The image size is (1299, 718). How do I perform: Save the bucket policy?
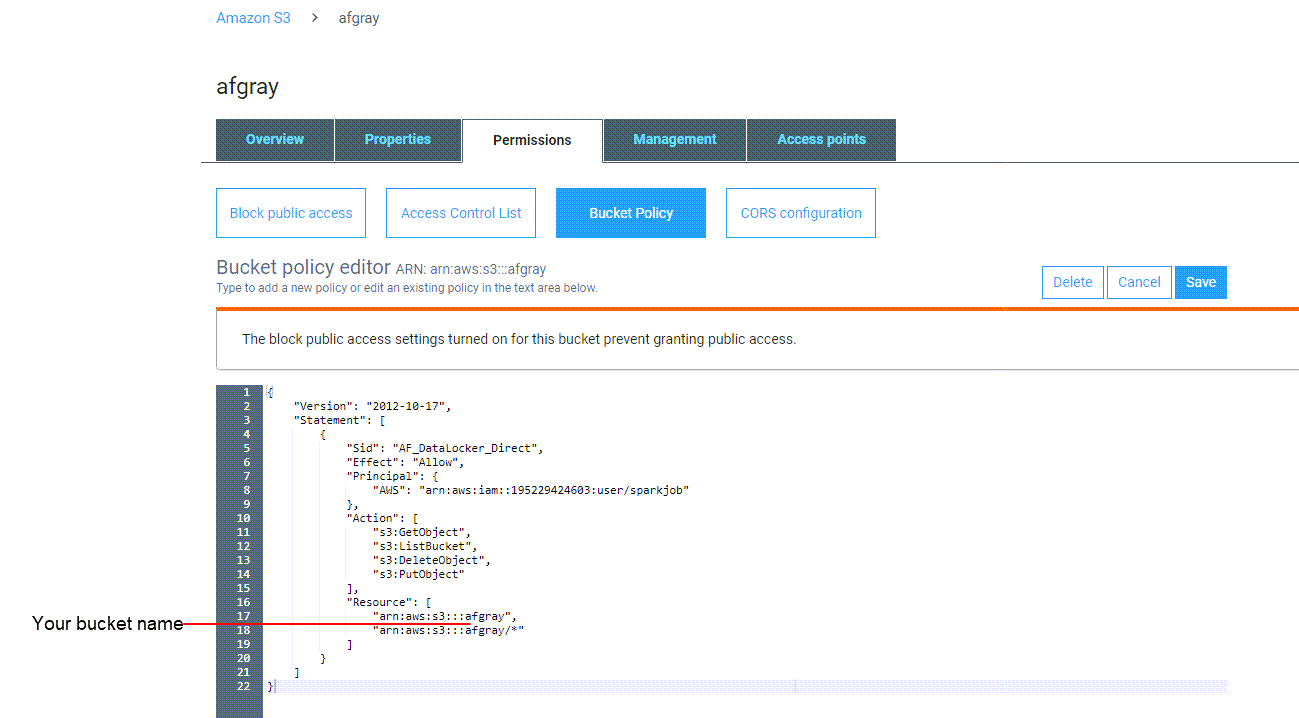point(1200,282)
